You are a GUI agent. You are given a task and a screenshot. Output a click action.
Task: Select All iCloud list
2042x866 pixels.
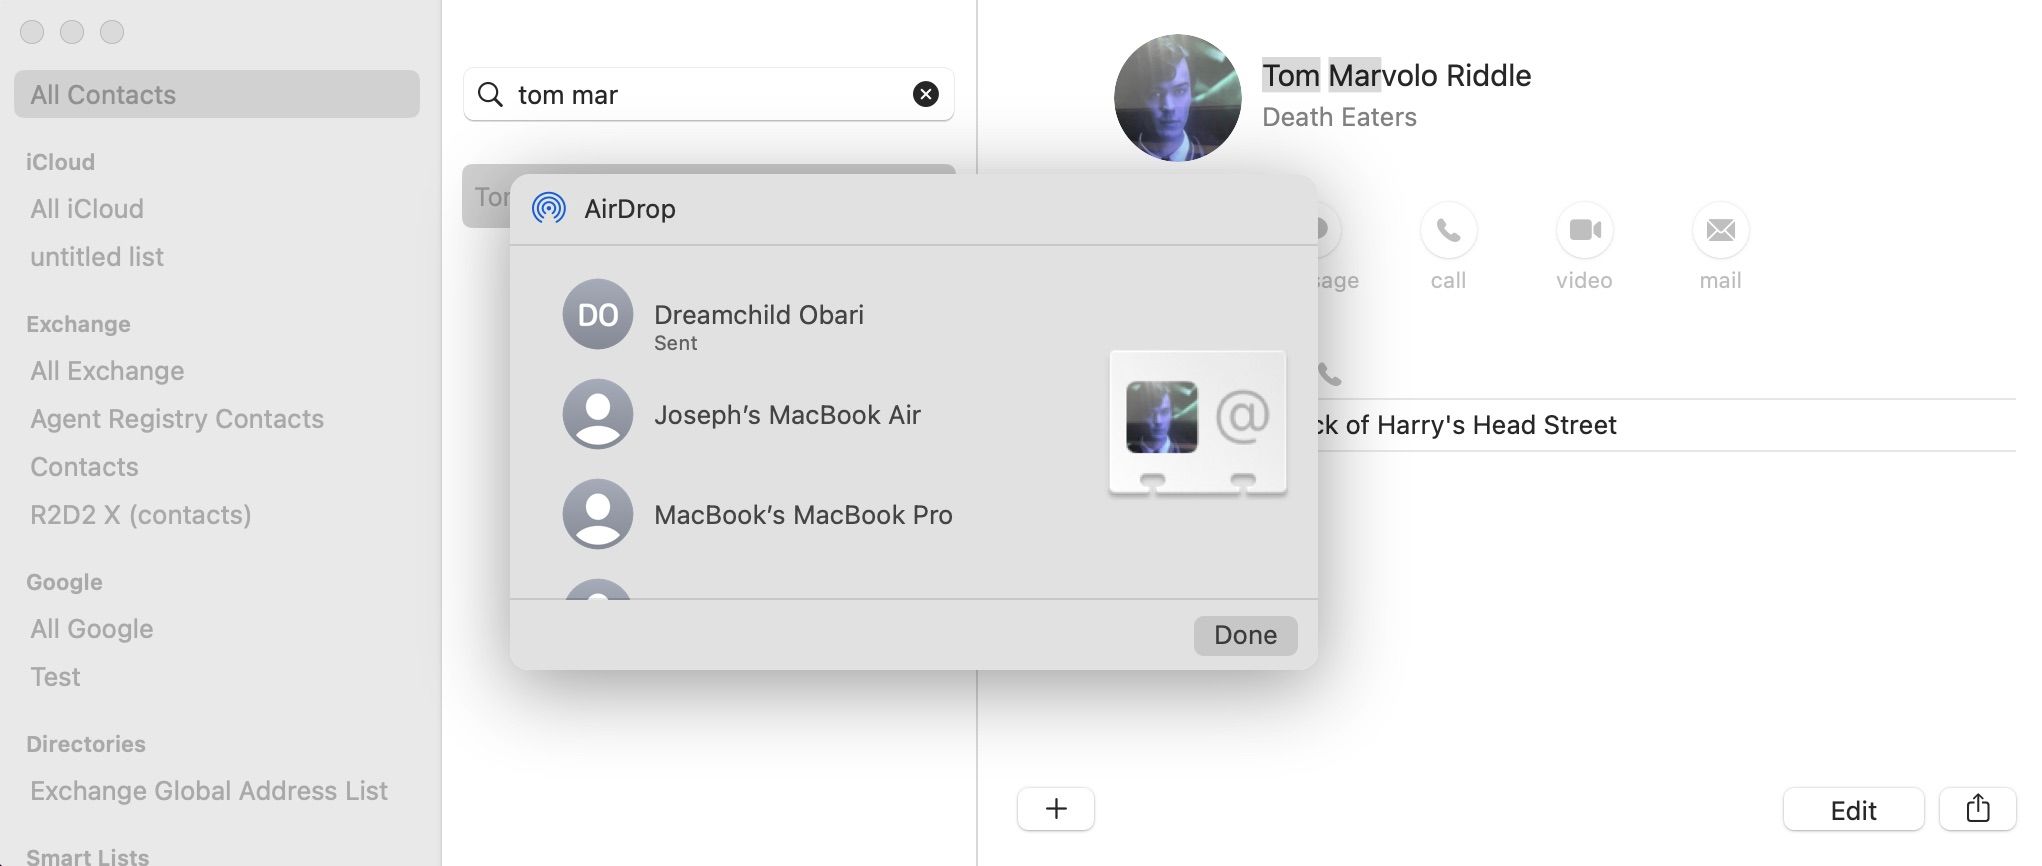pos(87,208)
